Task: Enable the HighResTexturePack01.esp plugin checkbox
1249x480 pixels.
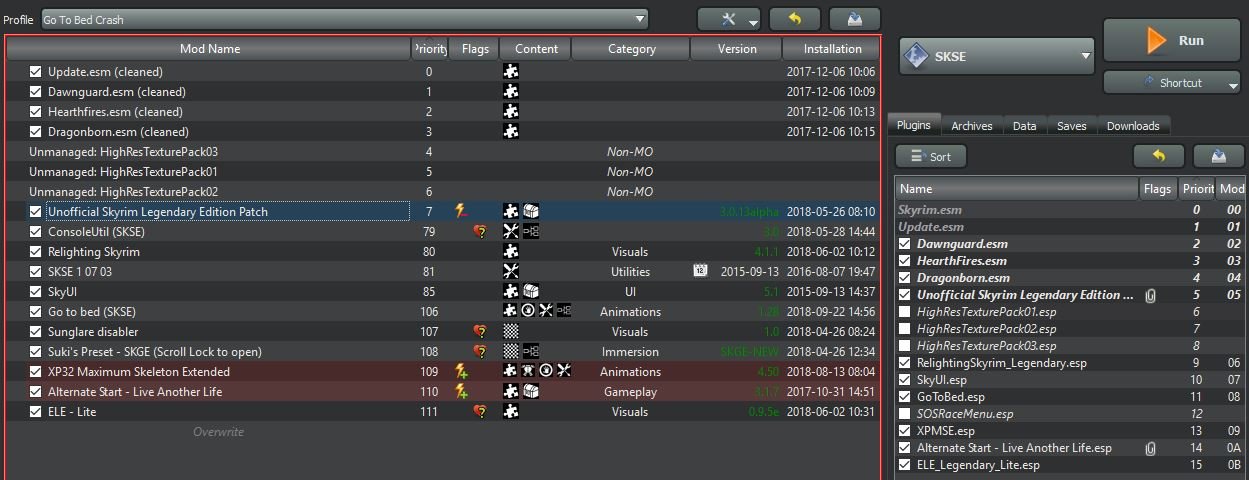Action: [905, 312]
